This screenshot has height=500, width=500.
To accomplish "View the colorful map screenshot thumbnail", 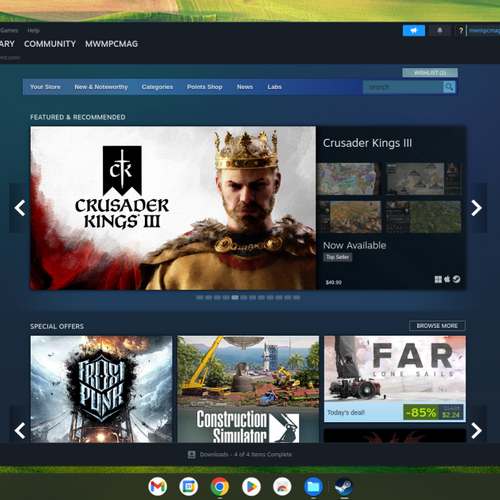I will pyautogui.click(x=349, y=179).
